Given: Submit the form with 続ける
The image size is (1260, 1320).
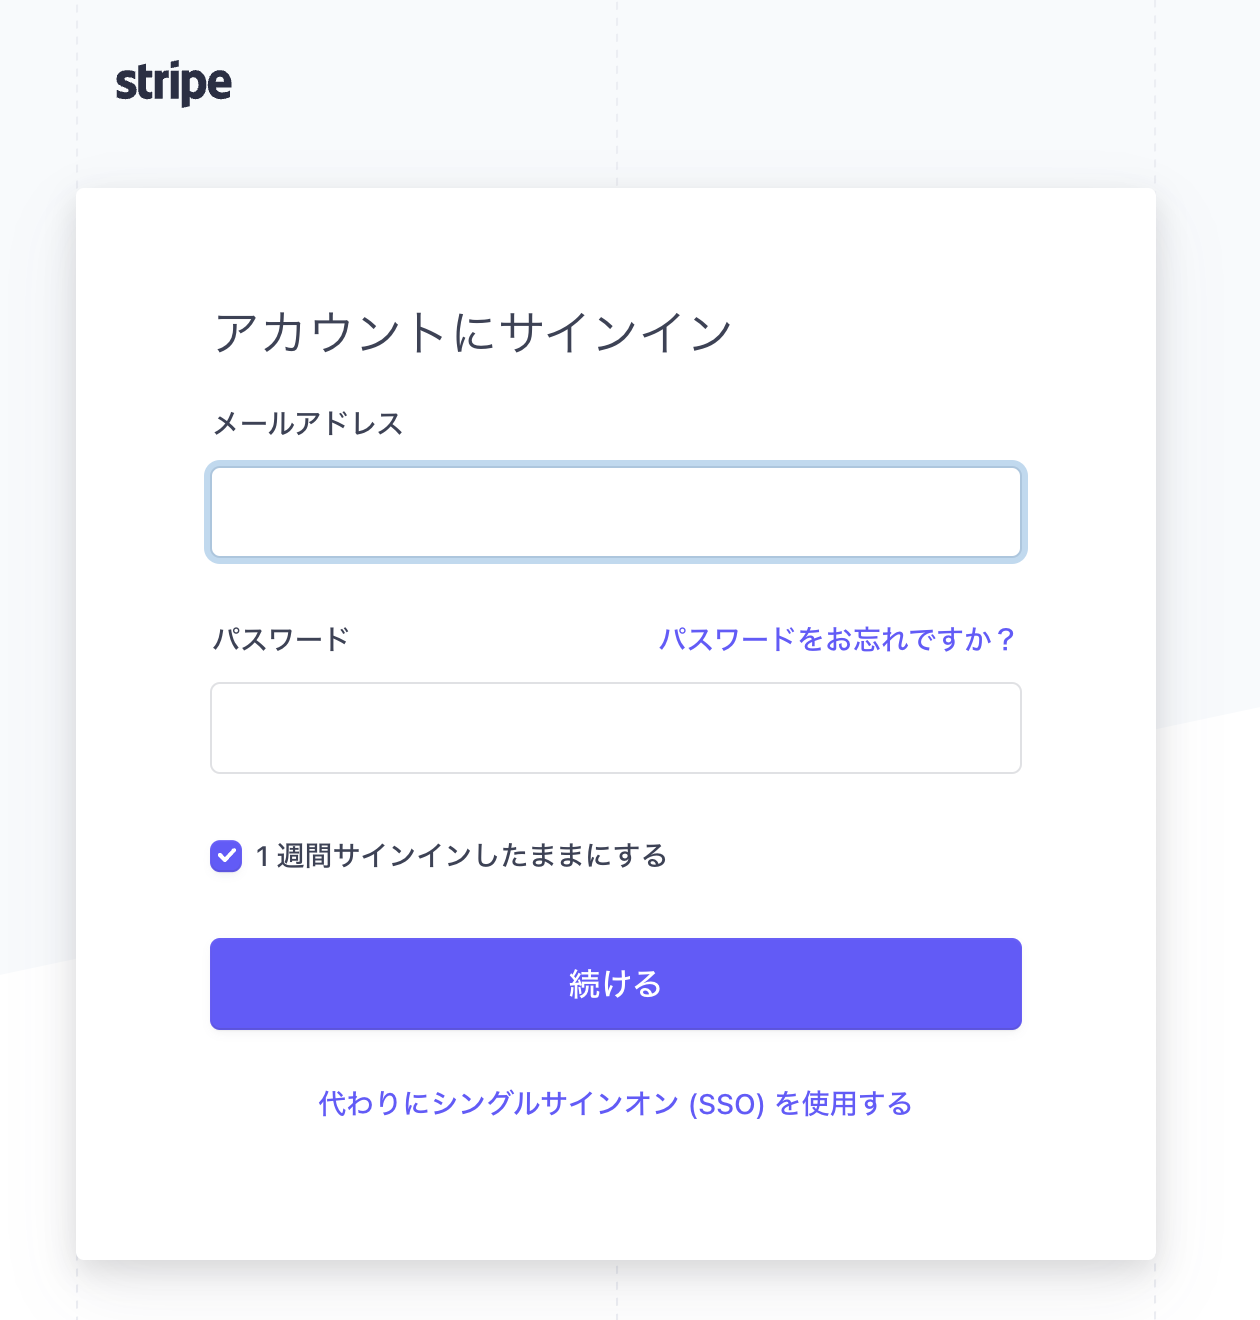Looking at the screenshot, I should 614,984.
